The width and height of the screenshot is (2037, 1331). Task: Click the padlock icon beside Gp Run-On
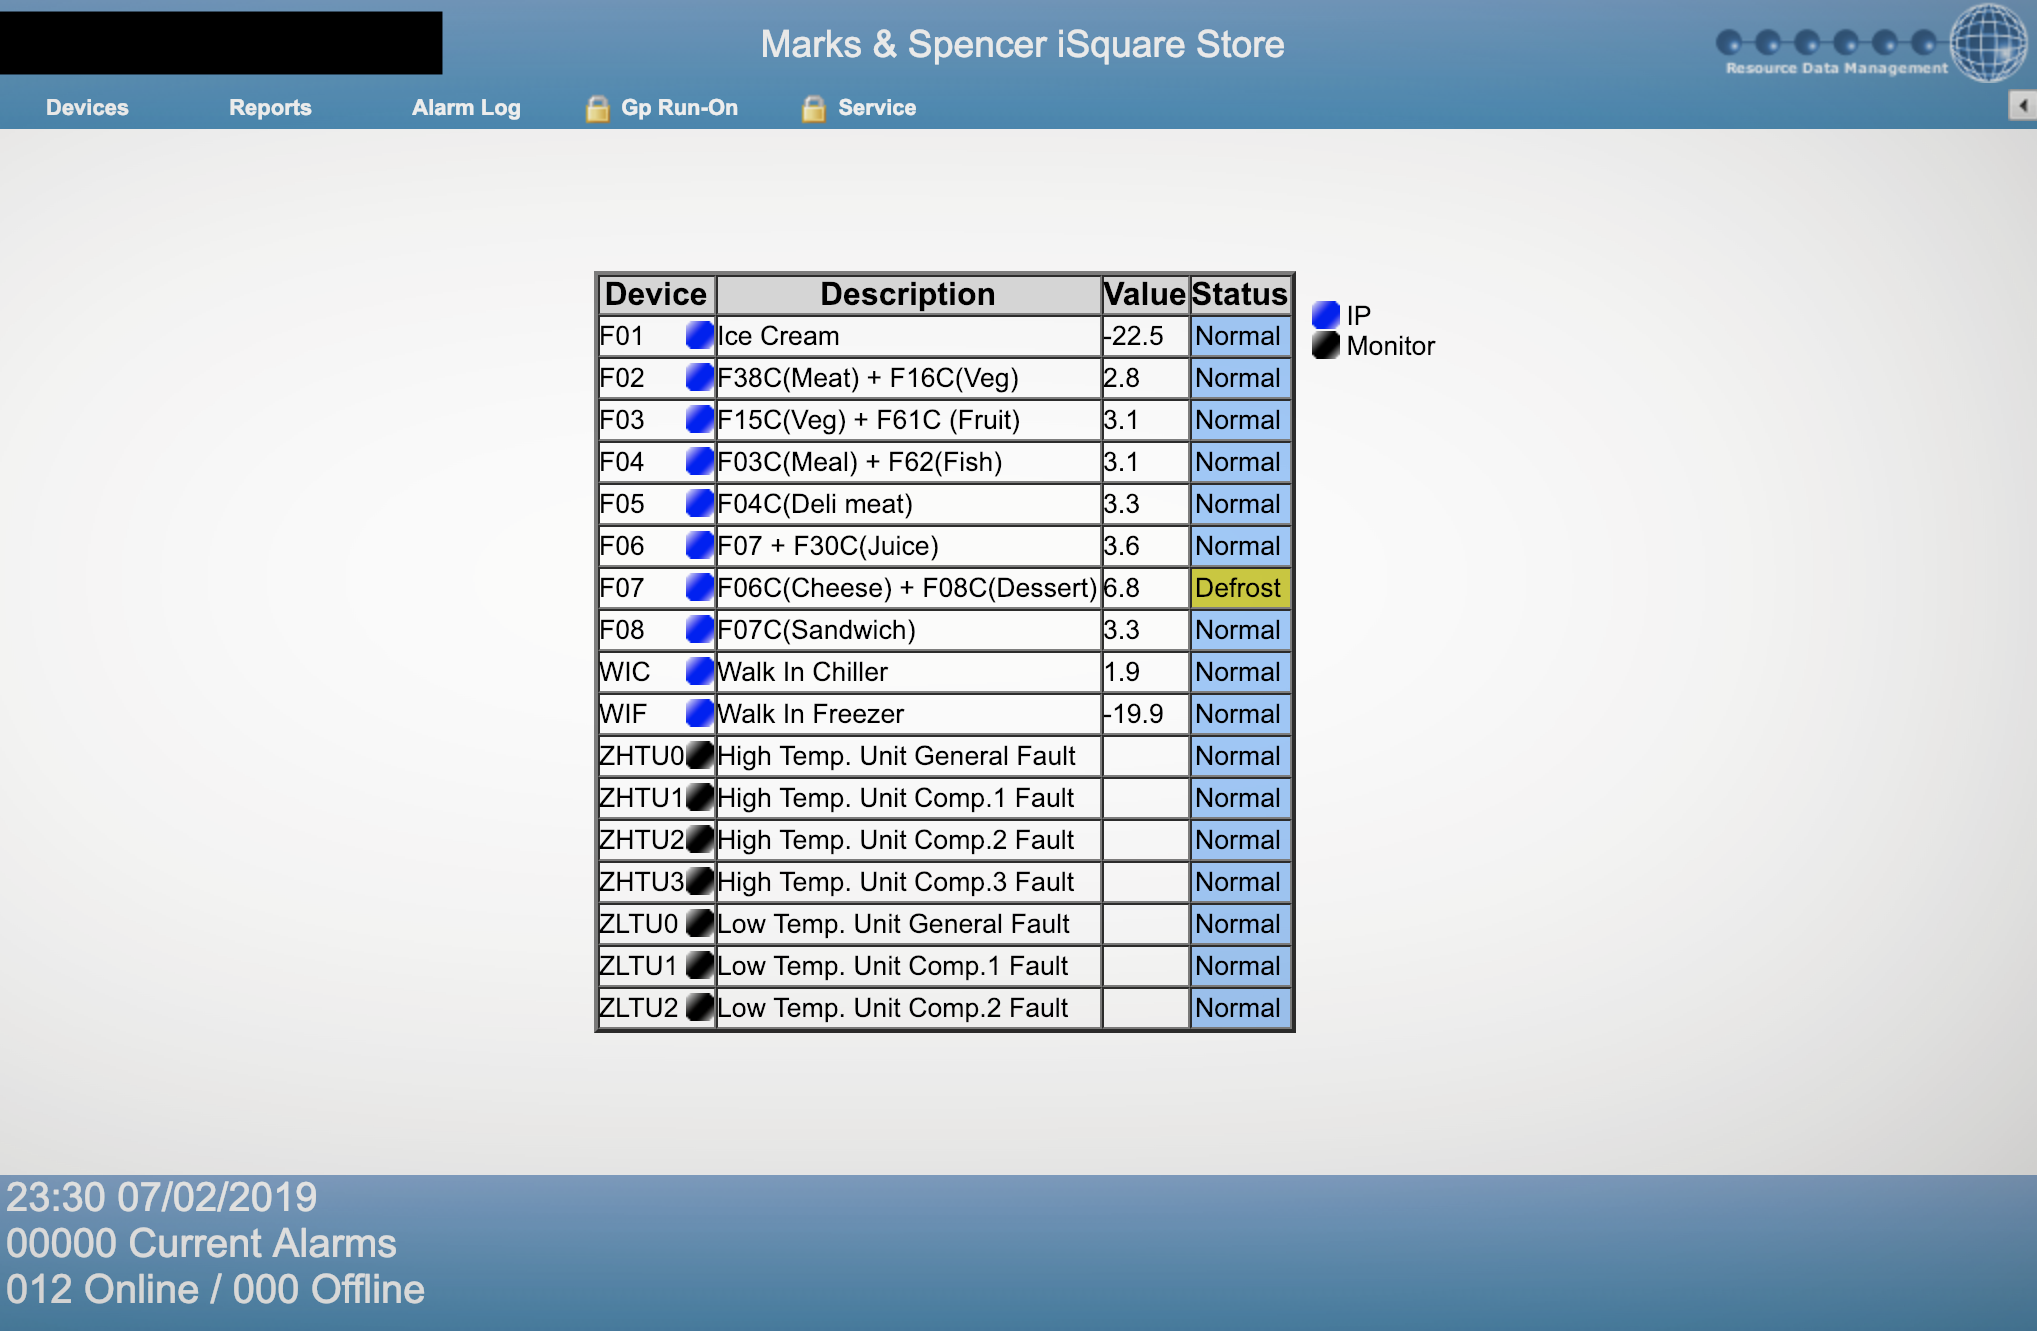[597, 108]
